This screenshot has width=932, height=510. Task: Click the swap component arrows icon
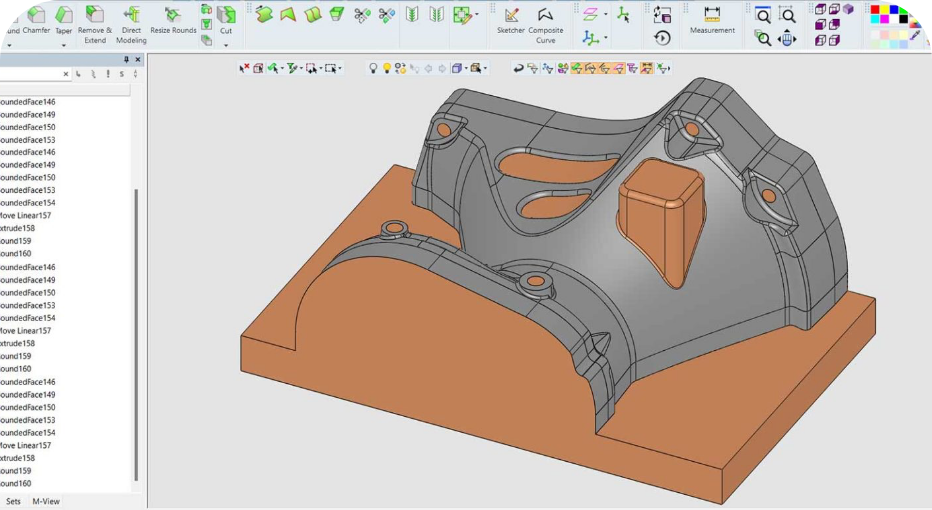pos(662,14)
